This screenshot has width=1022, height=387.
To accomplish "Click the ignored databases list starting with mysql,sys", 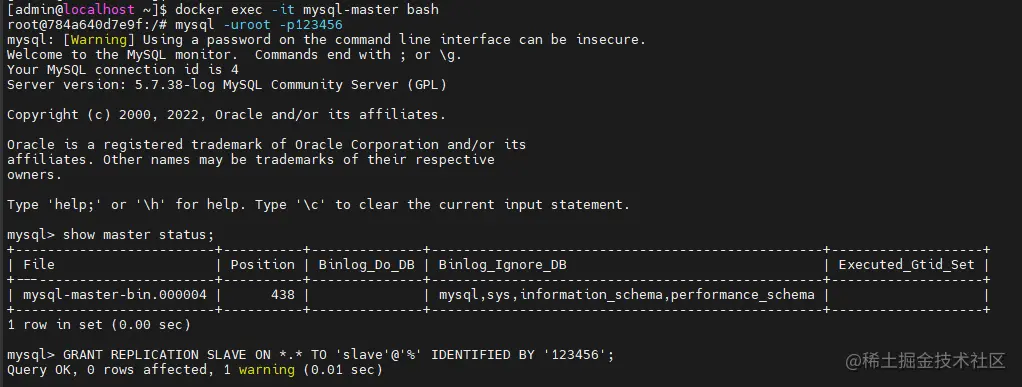I will [x=626, y=294].
